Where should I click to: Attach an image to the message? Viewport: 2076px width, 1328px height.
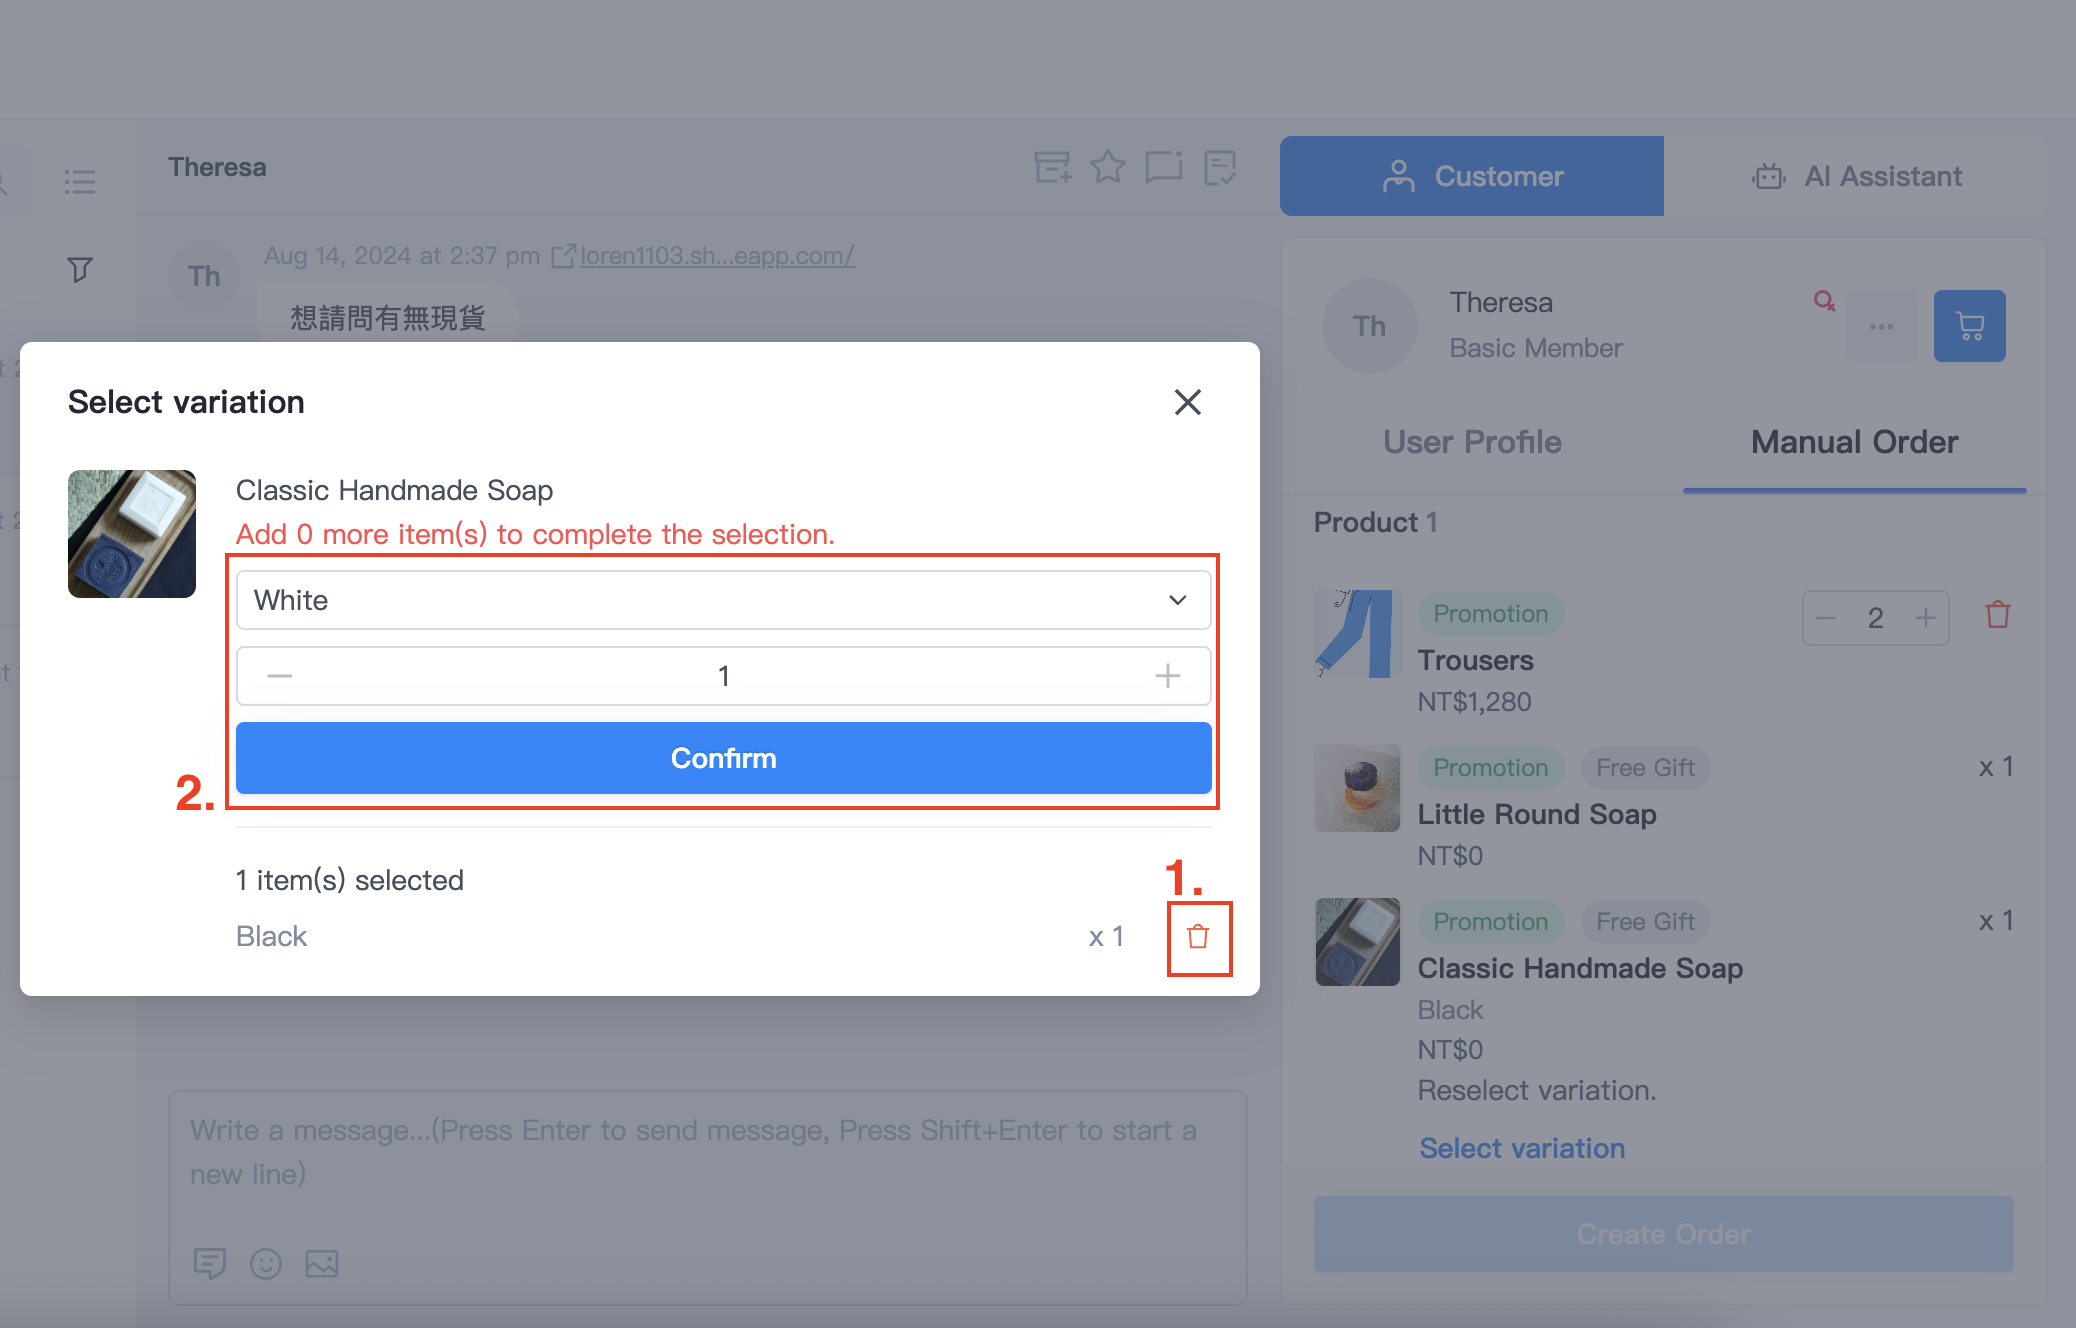pos(322,1263)
